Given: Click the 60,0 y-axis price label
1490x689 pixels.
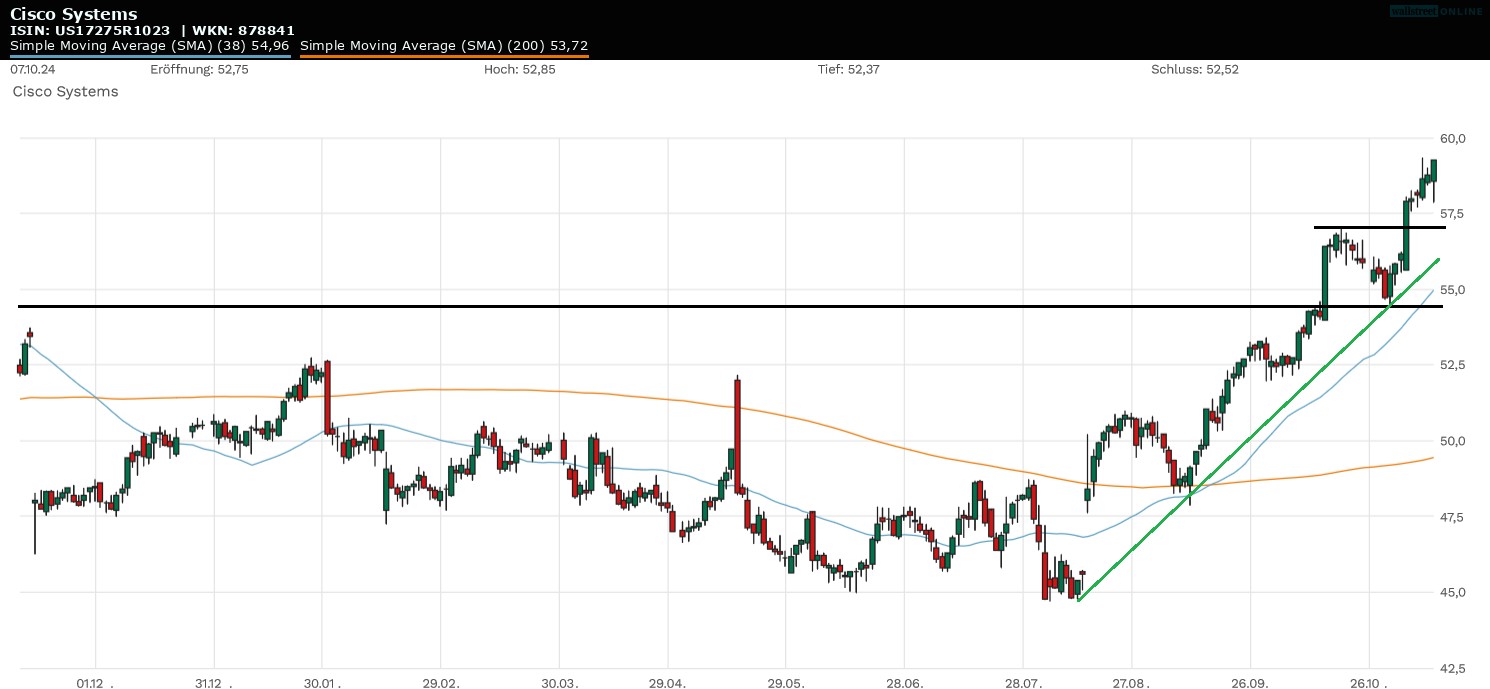Looking at the screenshot, I should pyautogui.click(x=1453, y=138).
